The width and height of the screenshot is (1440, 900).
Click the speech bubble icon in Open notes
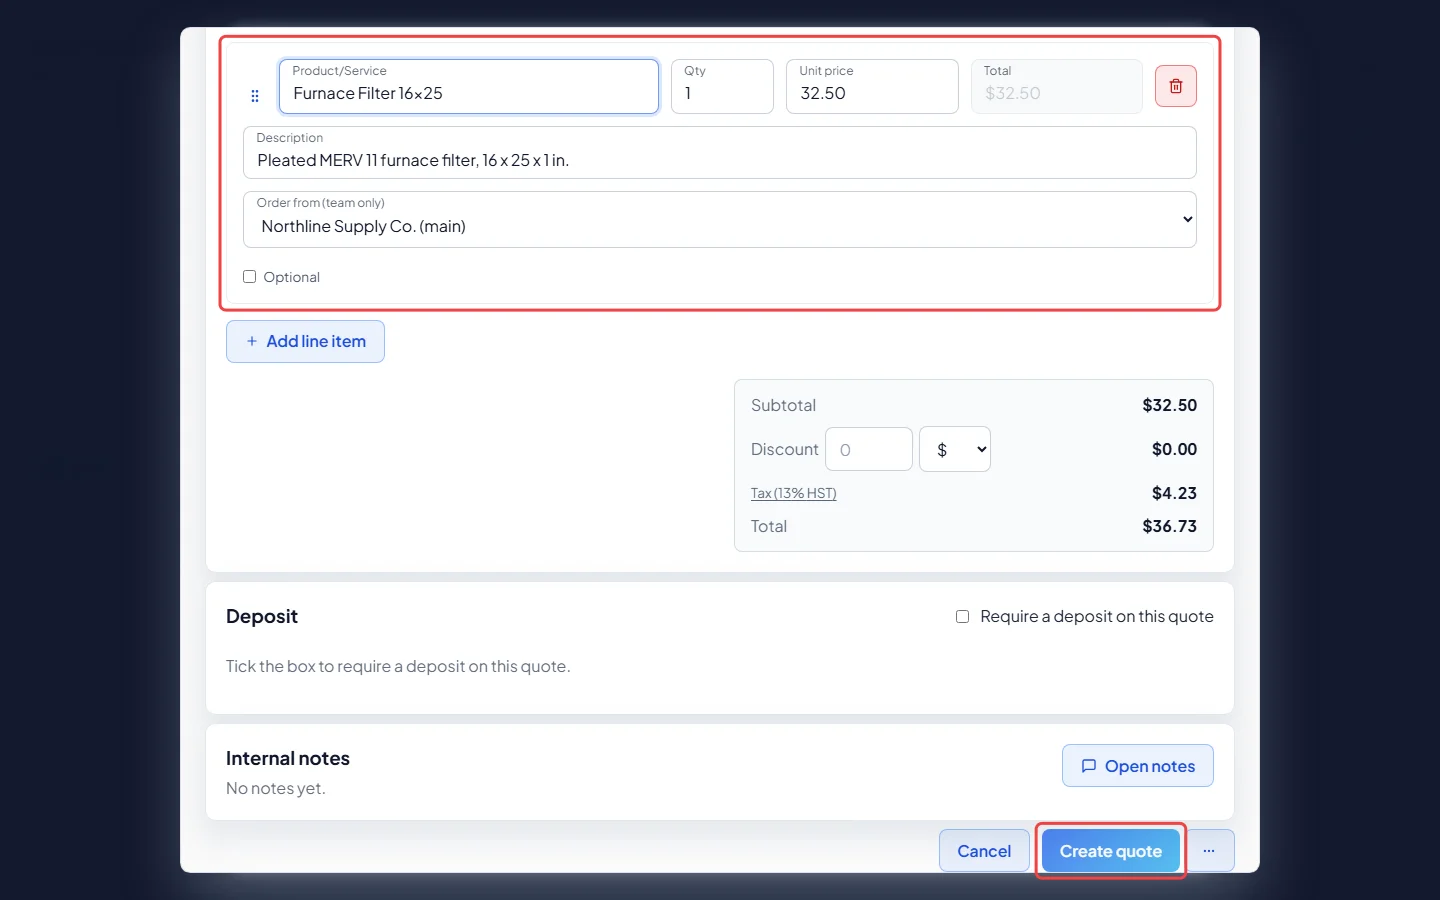1089,766
